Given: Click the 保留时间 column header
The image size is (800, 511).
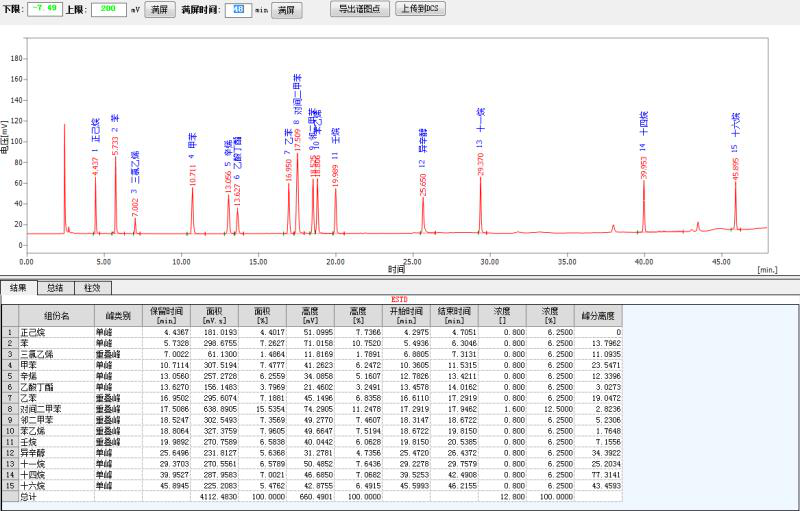Looking at the screenshot, I should 166,315.
